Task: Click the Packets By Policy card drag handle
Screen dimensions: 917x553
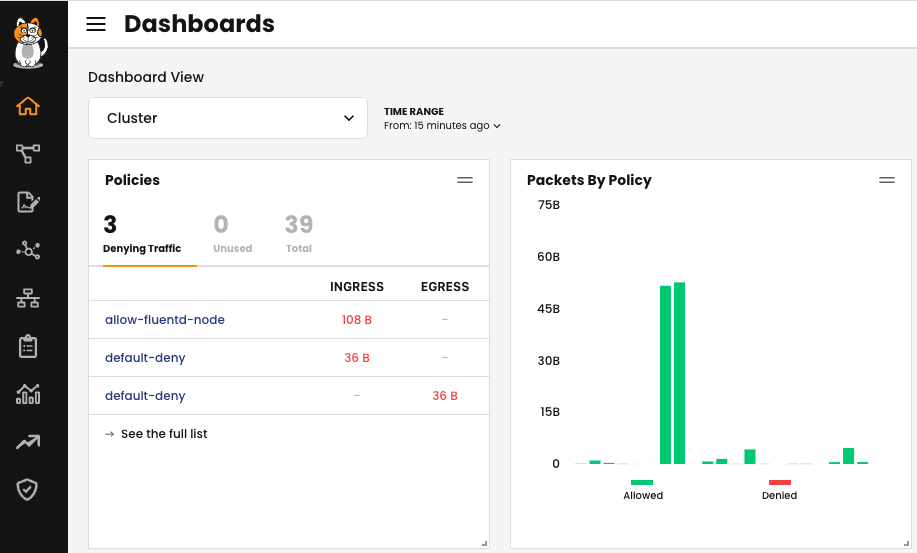Action: pos(887,180)
